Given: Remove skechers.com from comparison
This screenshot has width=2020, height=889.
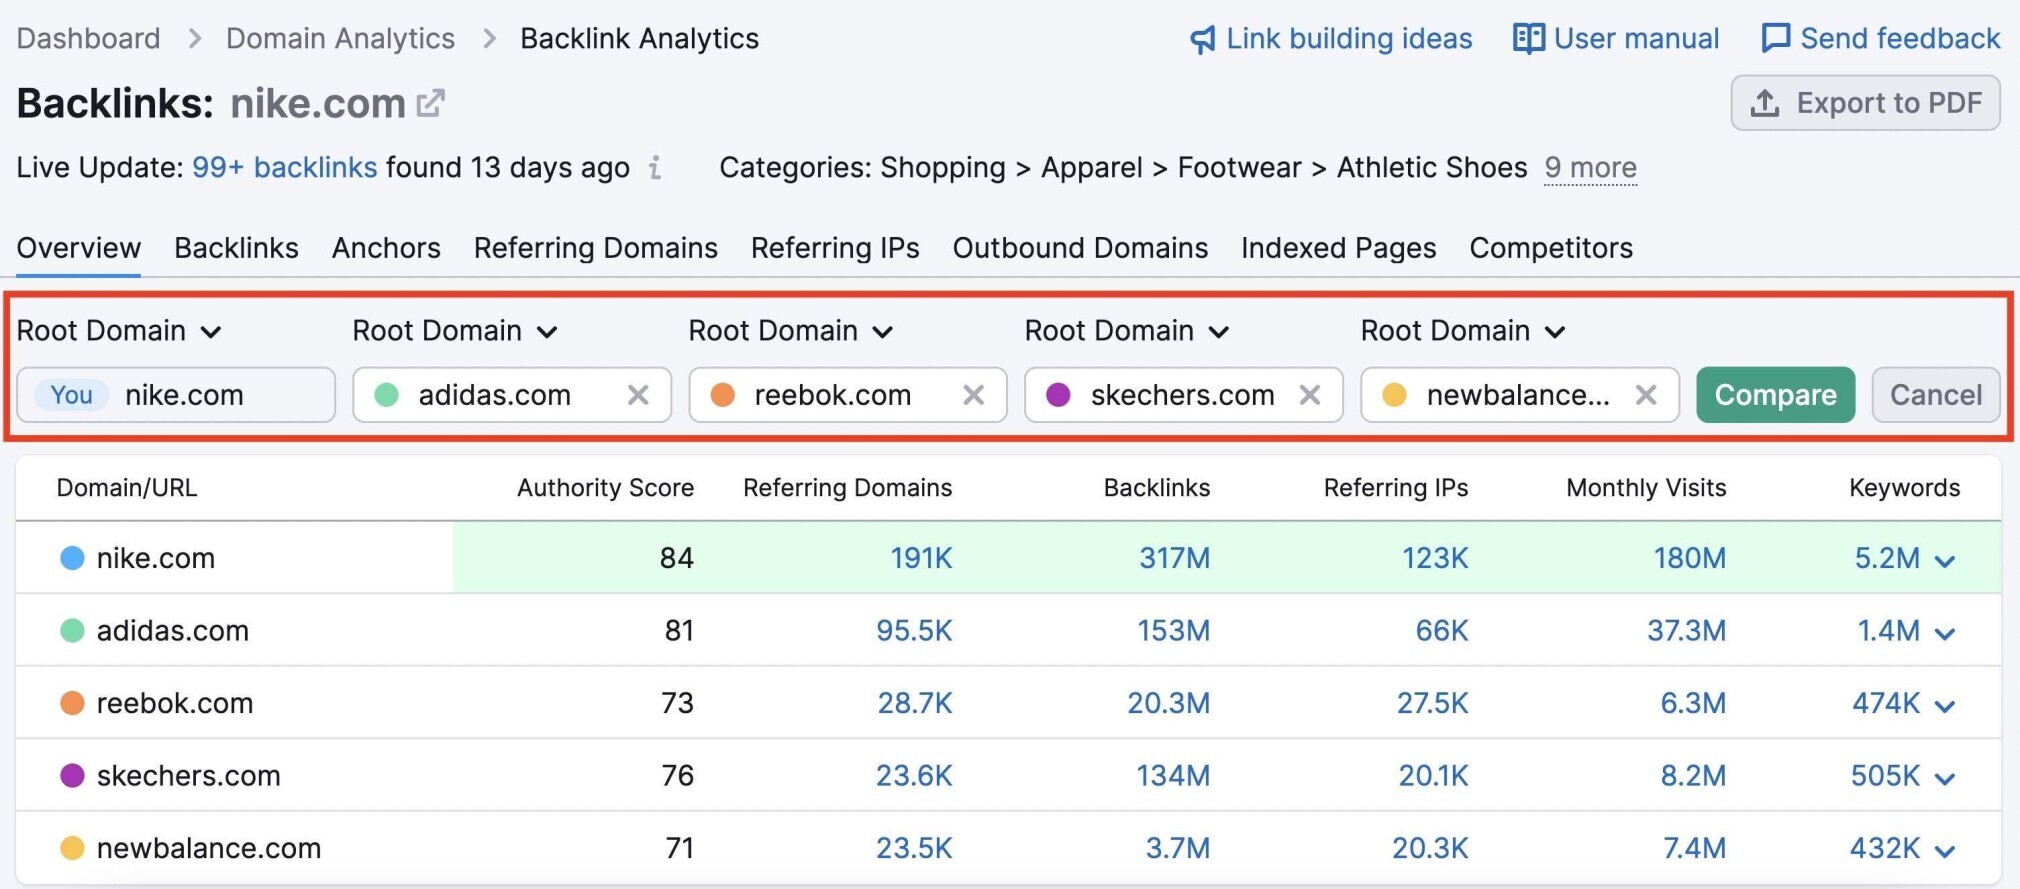Looking at the screenshot, I should point(1310,395).
